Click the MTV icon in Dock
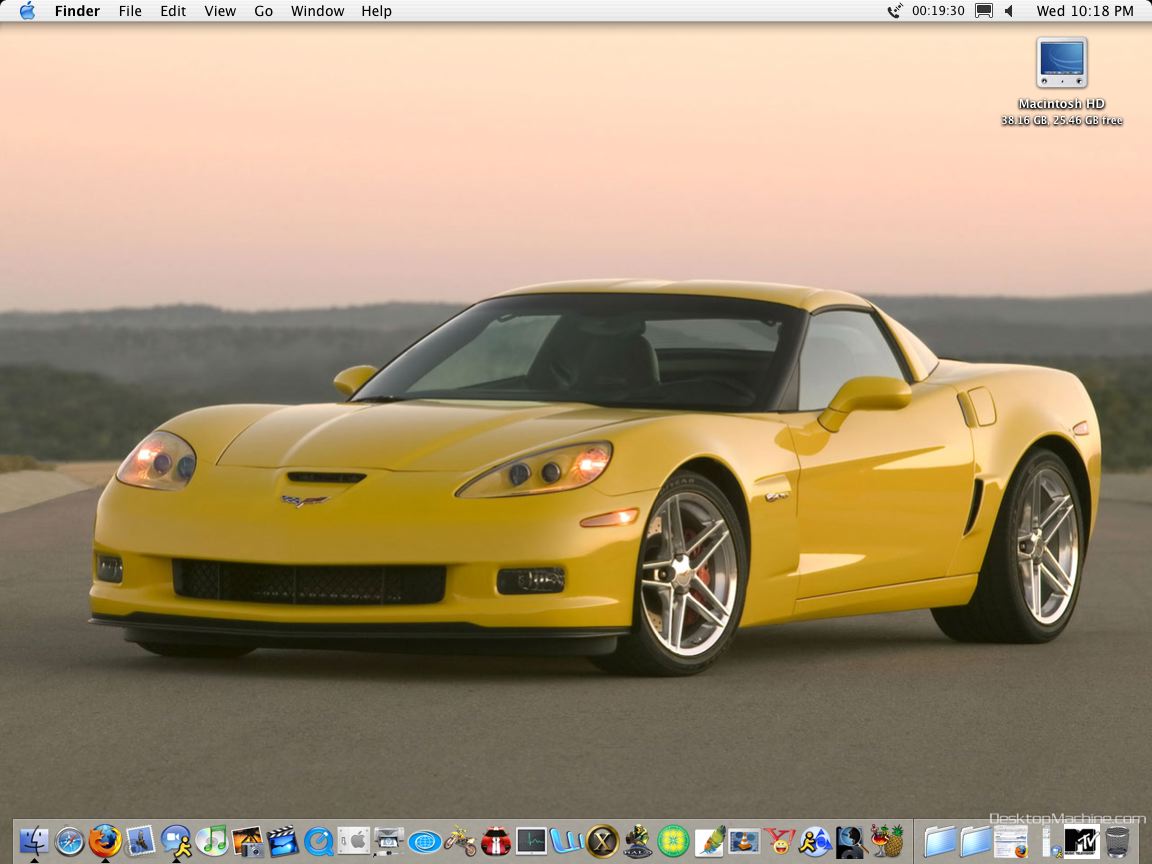Viewport: 1152px width, 864px height. [1081, 841]
